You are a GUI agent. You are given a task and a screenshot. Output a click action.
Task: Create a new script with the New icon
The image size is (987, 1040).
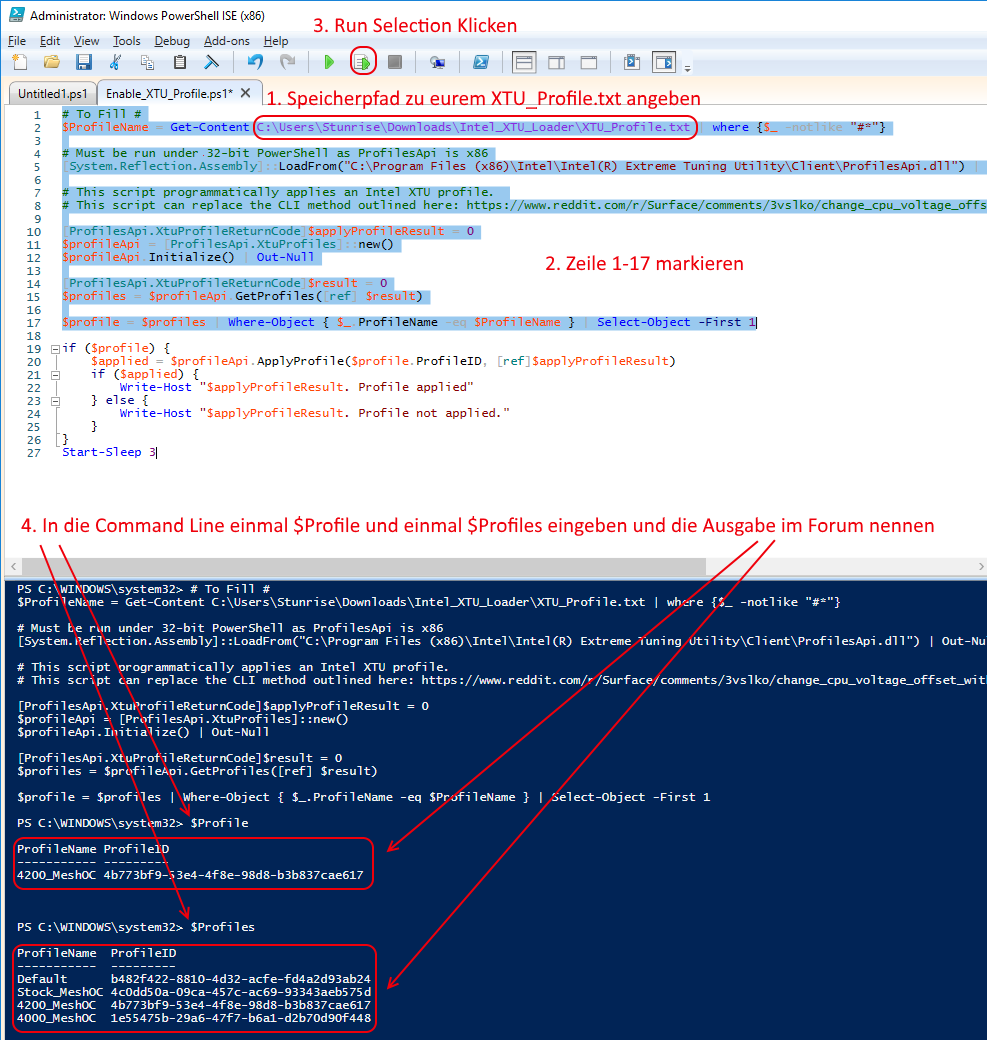(20, 62)
